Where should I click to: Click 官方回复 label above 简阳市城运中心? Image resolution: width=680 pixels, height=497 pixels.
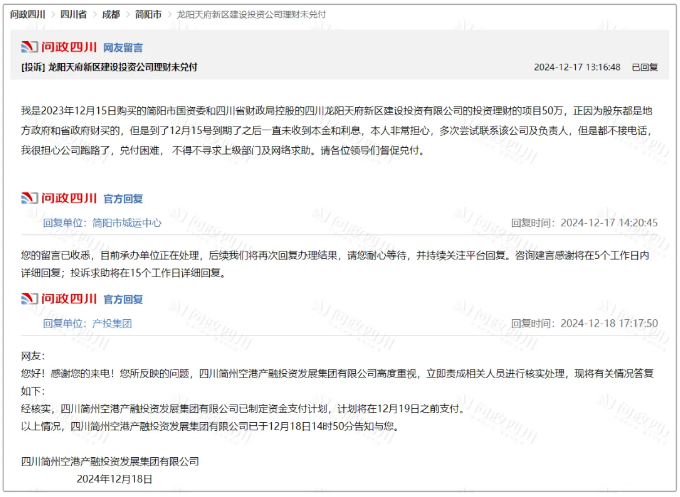[x=123, y=199]
